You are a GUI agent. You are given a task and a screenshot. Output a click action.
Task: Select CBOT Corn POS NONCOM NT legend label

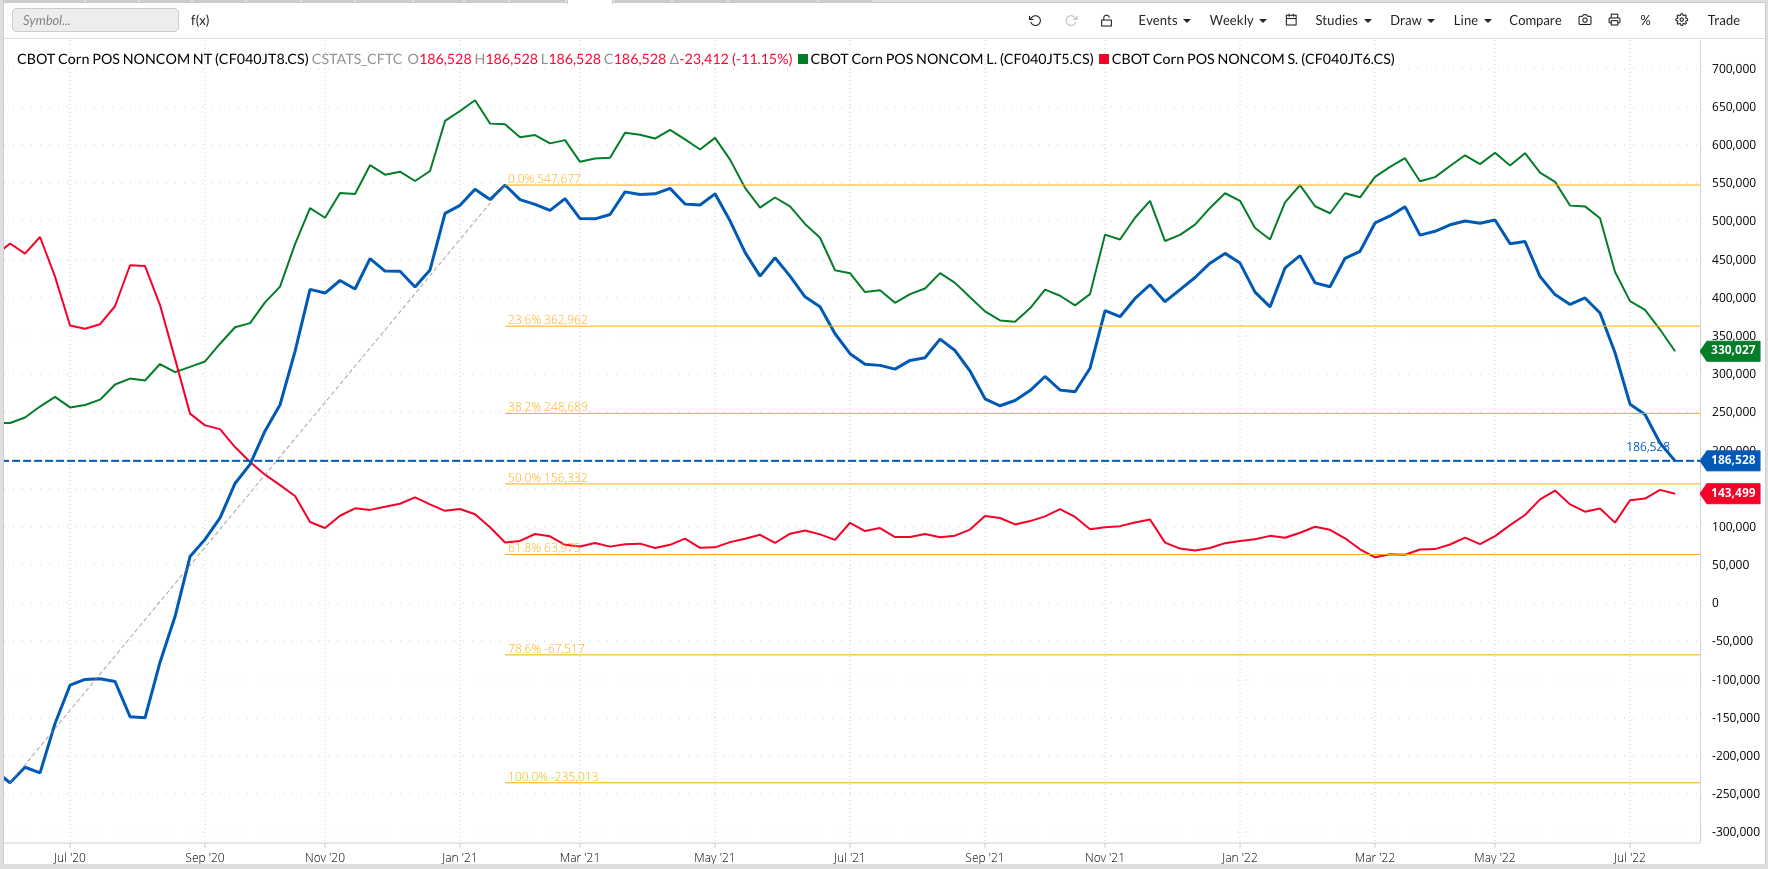point(163,59)
